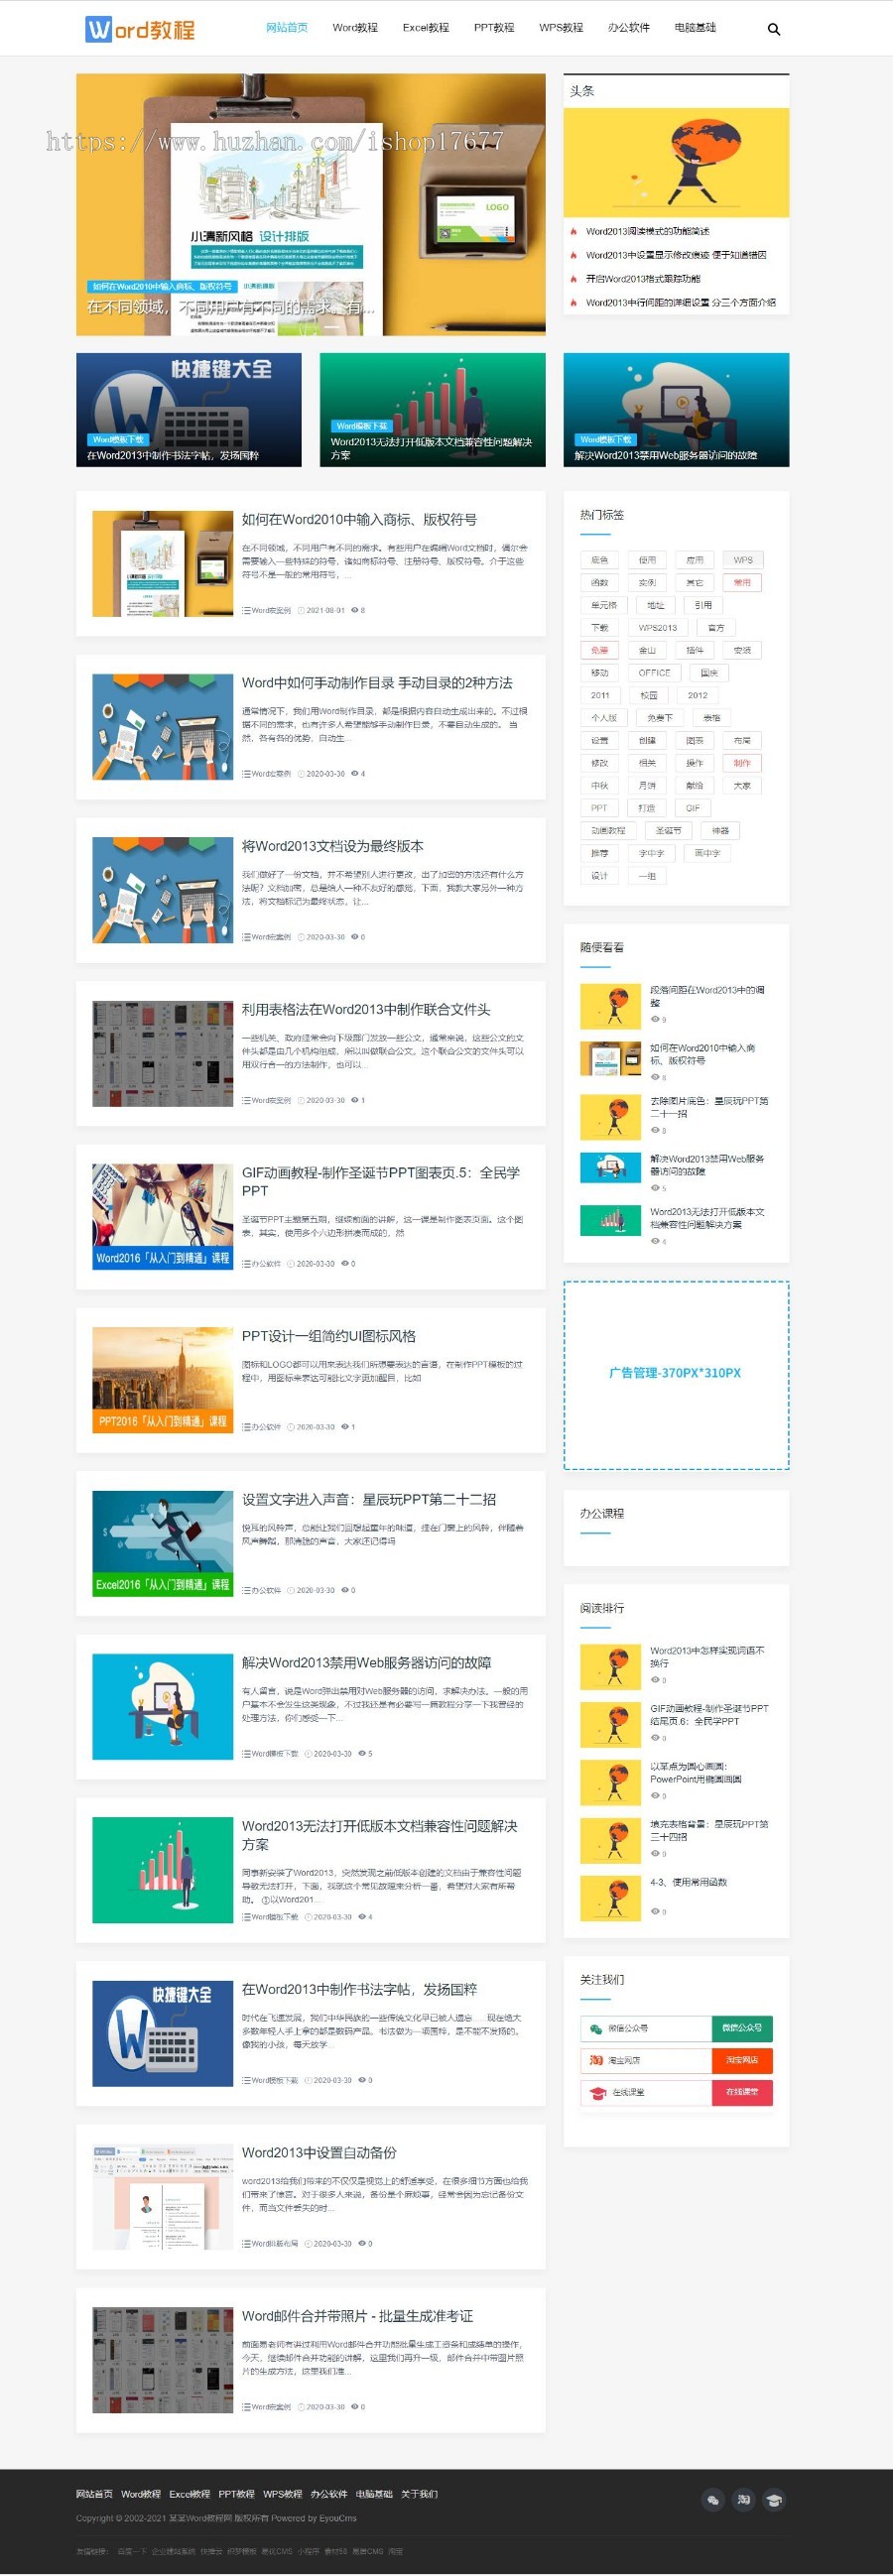Viewport: 893px width, 2576px height.
Task: Click the red graduation cap beside 在线课堂
Action: pos(597,2092)
